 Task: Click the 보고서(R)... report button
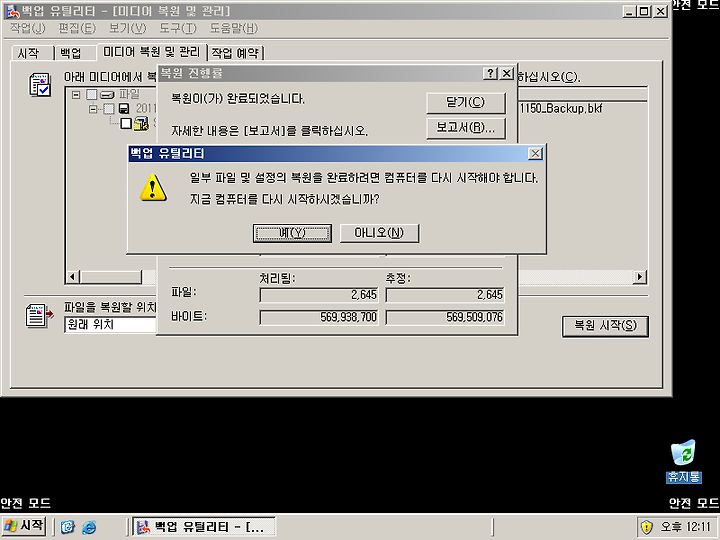[x=466, y=128]
